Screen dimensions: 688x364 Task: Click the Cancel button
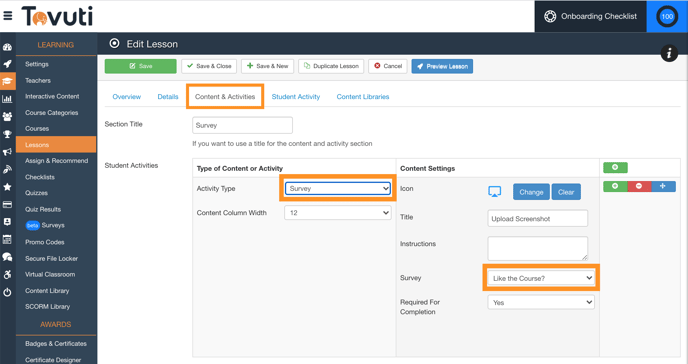tap(388, 66)
